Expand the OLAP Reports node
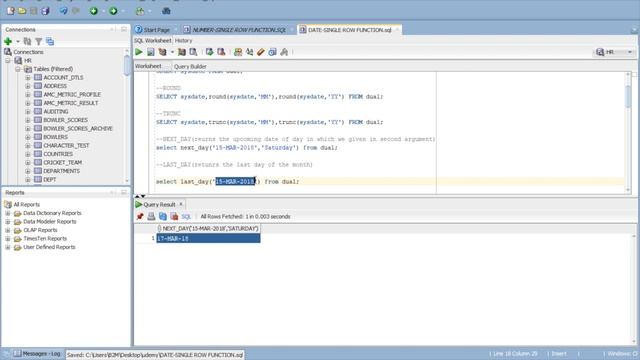The width and height of the screenshot is (640, 360). click(x=8, y=230)
